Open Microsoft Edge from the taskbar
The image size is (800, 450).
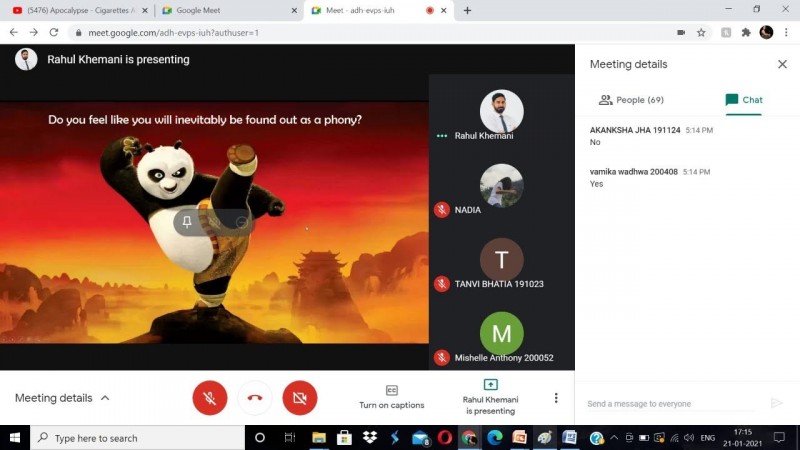point(494,438)
